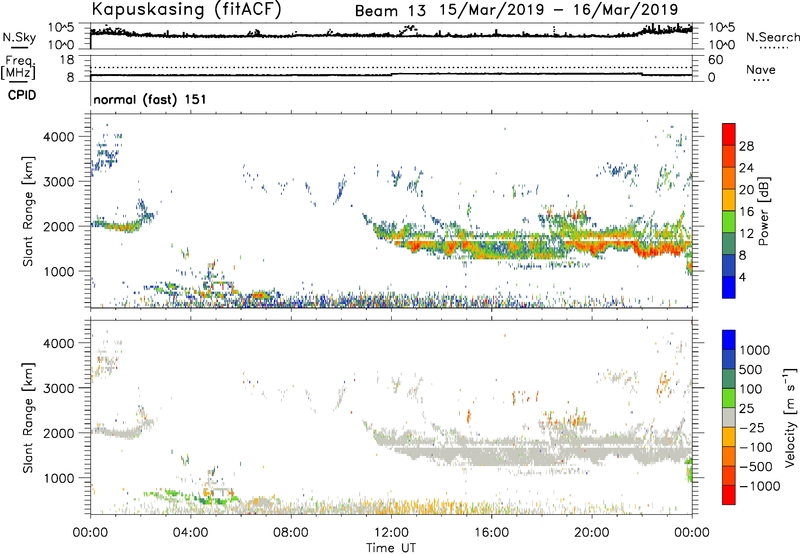Click the Power color bar tick "28"
The height and width of the screenshot is (554, 800).
click(746, 146)
